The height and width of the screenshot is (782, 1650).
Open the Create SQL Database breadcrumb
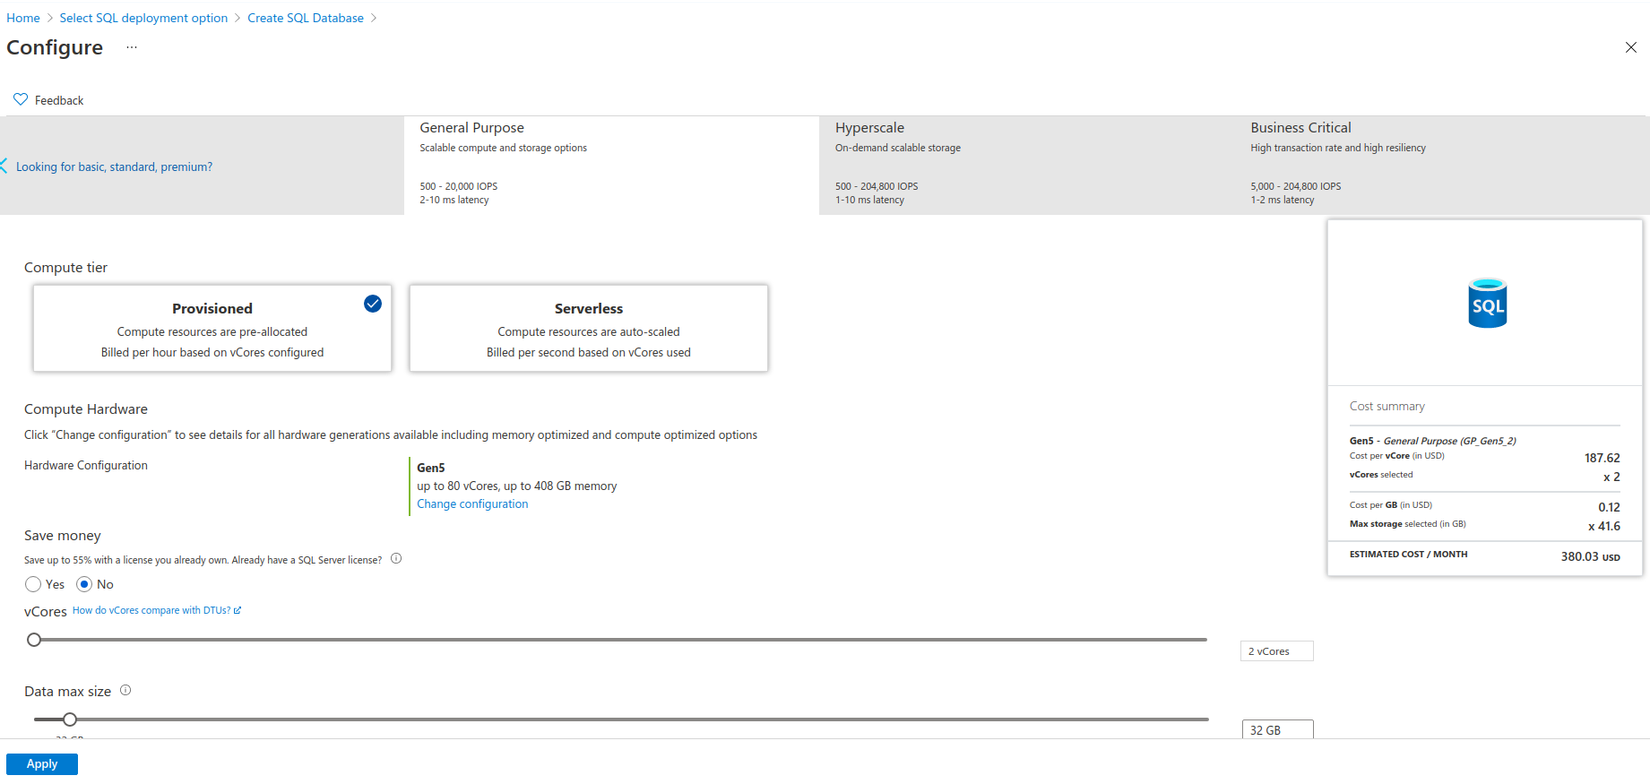(x=305, y=18)
